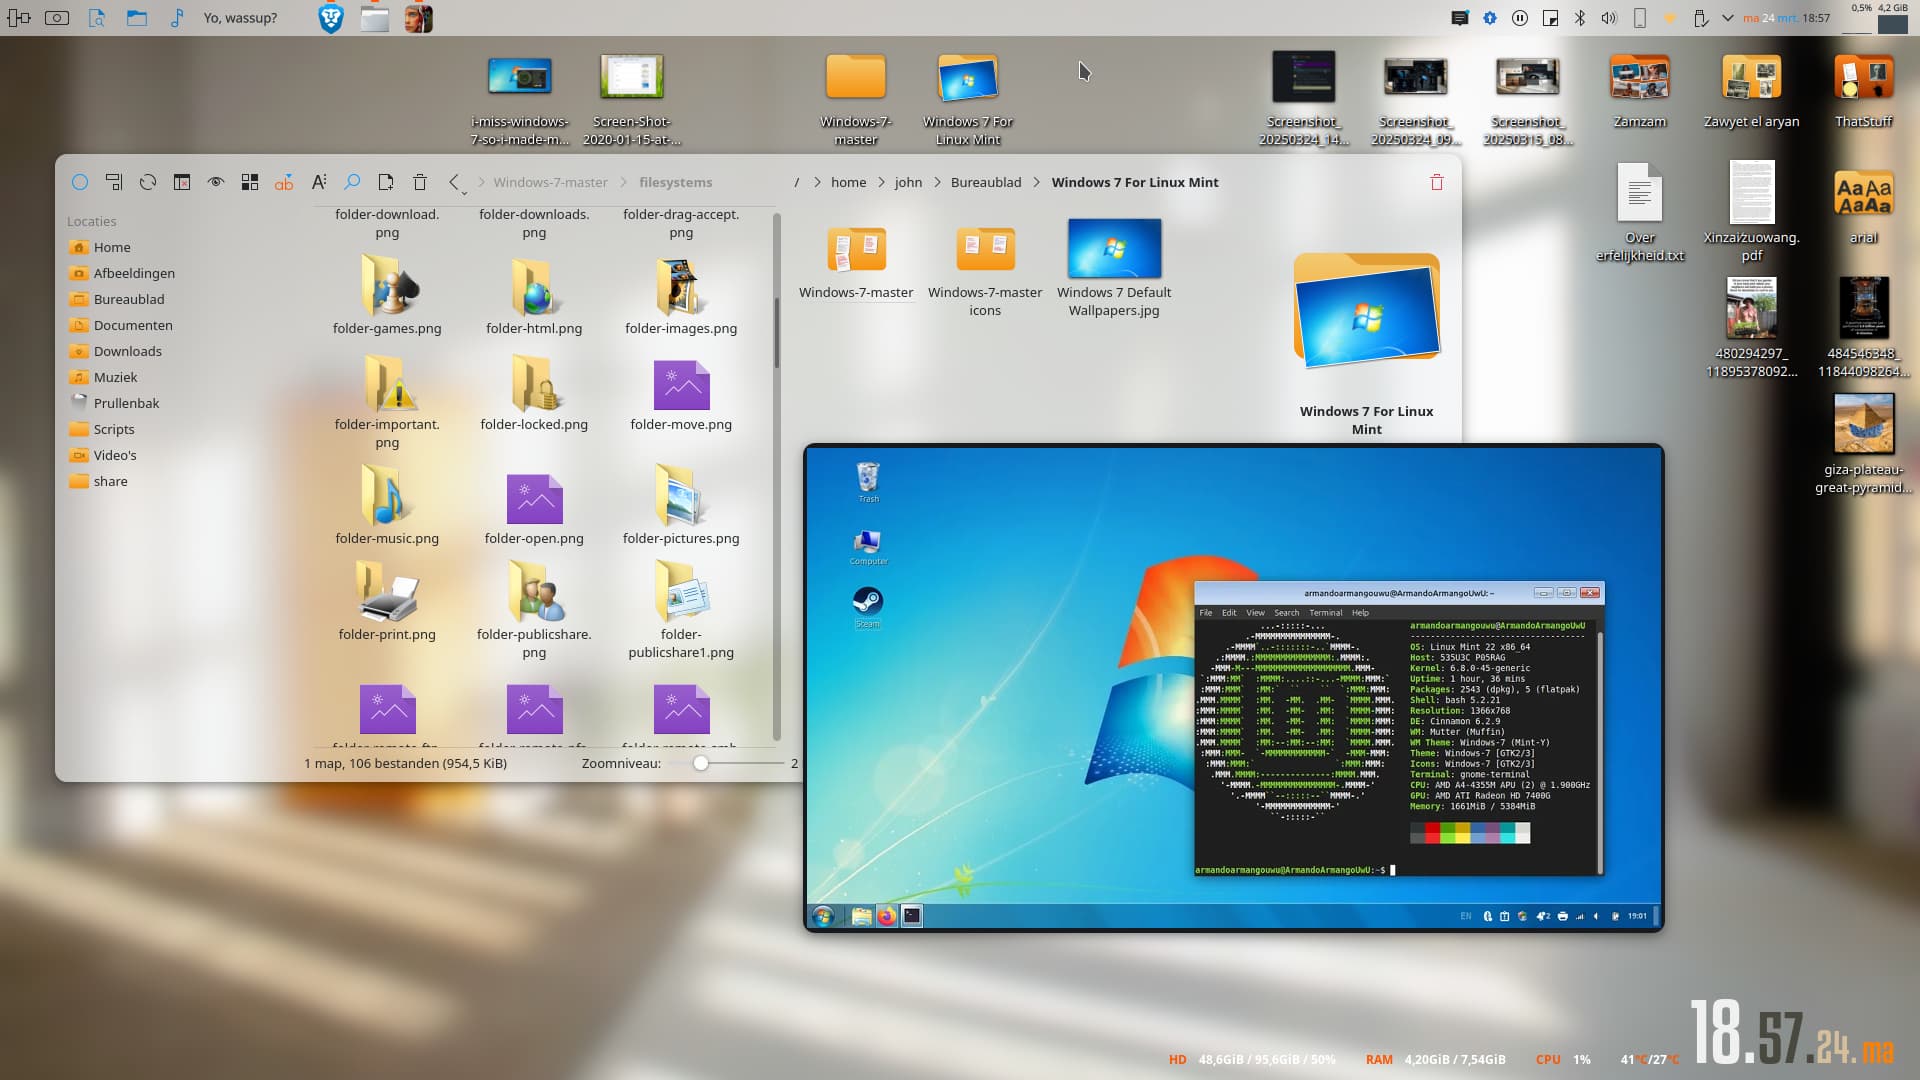Select folder-print.png file
Image resolution: width=1920 pixels, height=1080 pixels.
387,600
